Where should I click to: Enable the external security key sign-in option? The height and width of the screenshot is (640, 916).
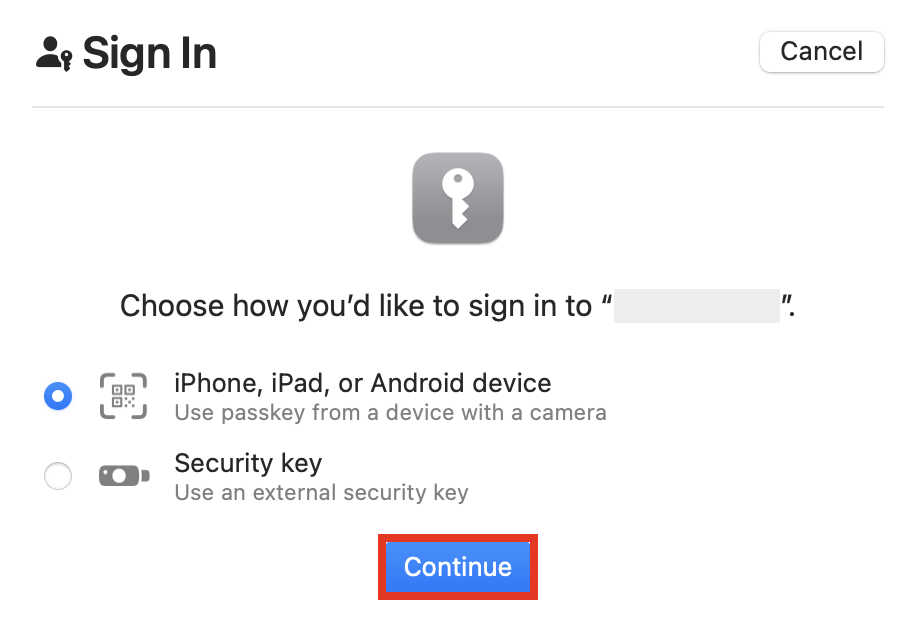[x=58, y=475]
